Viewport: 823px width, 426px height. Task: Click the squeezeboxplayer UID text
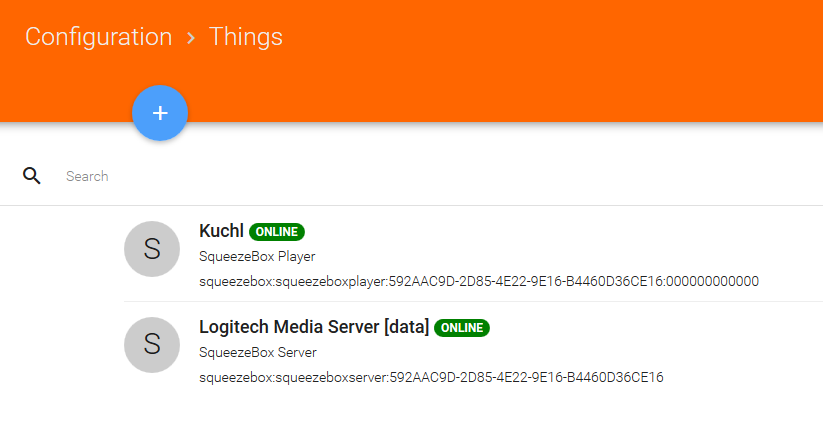479,282
